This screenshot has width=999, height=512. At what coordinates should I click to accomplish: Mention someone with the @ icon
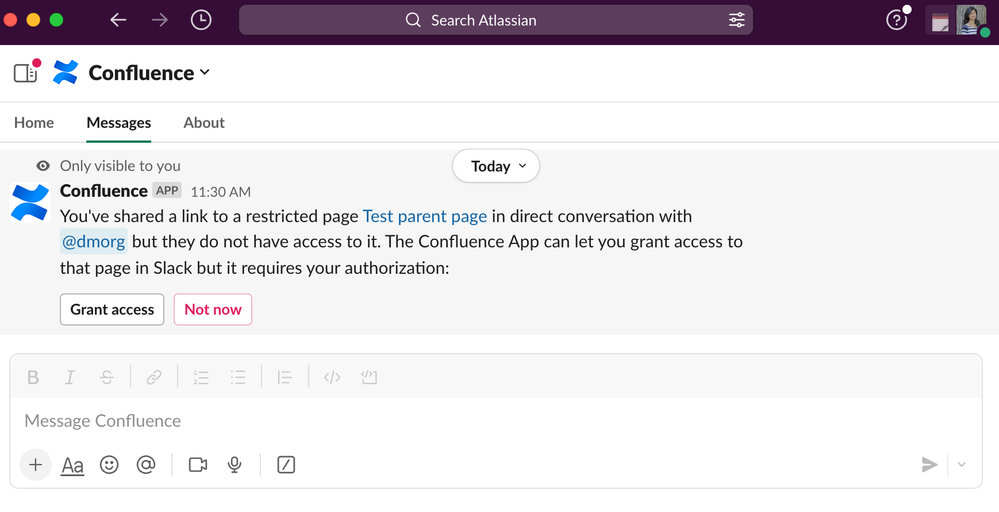[146, 465]
